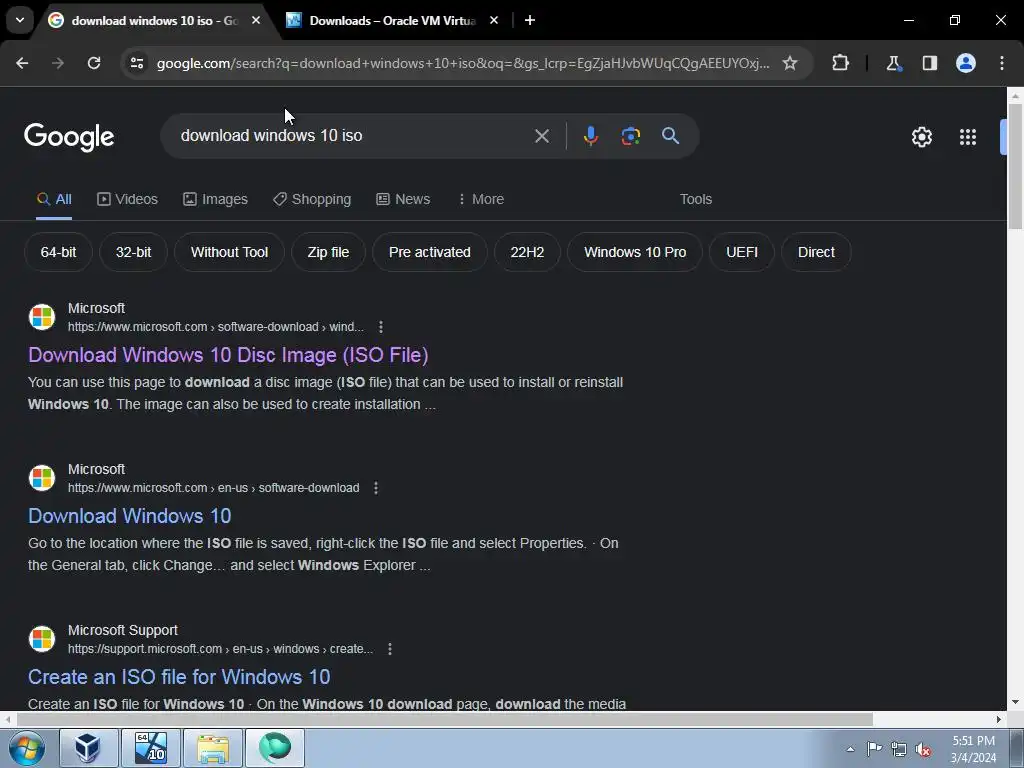Search by image with Google Lens icon
The width and height of the screenshot is (1024, 768).
click(630, 136)
